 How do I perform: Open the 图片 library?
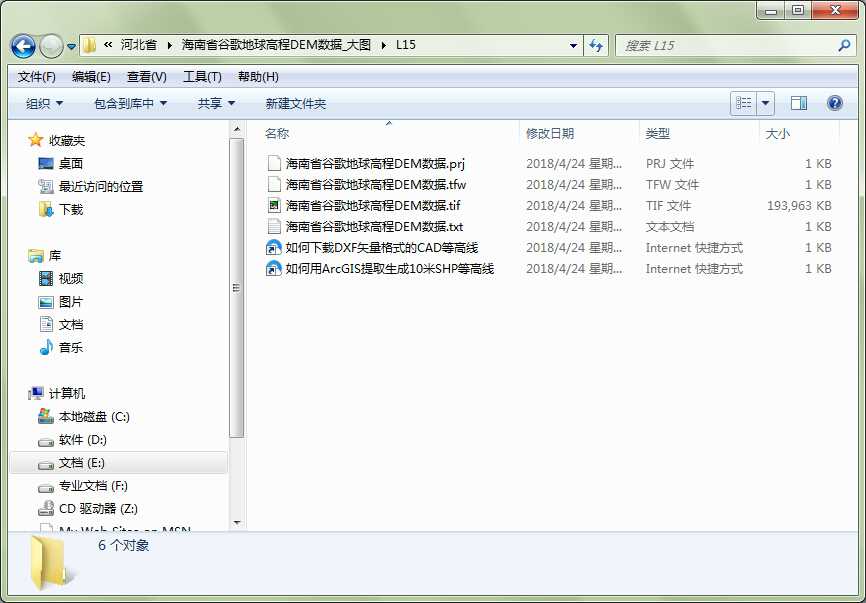pos(71,302)
